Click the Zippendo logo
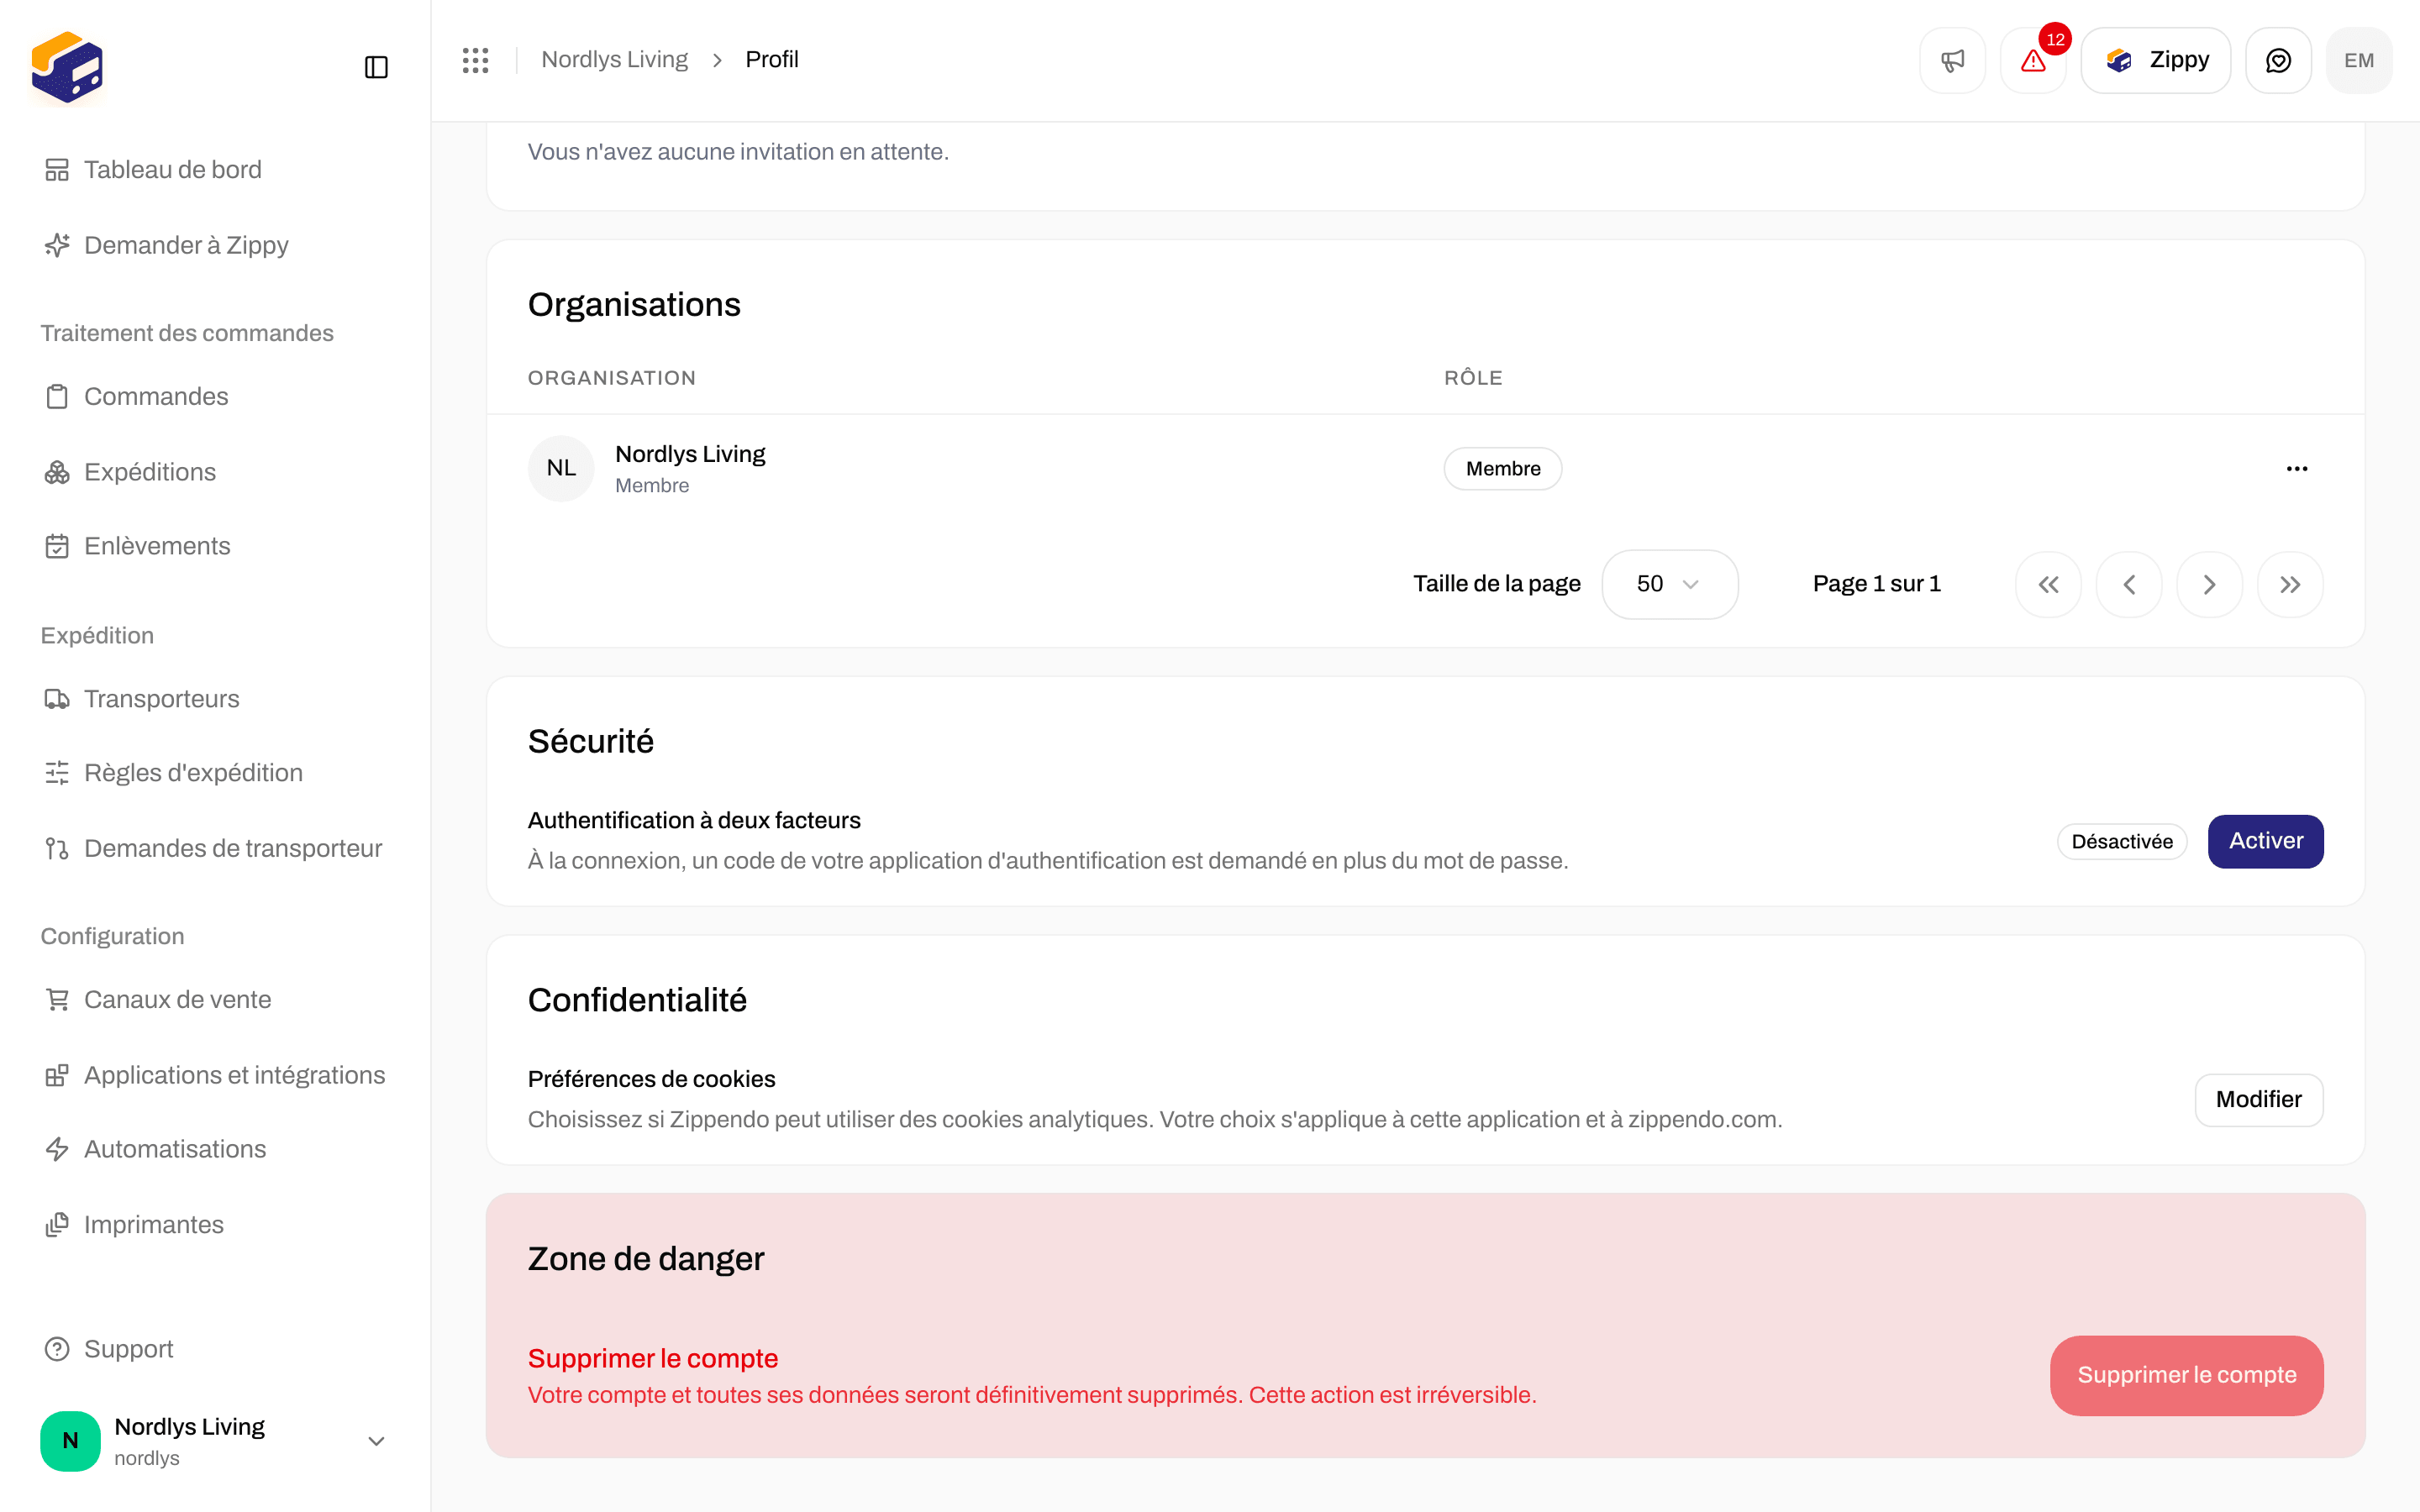This screenshot has width=2420, height=1512. click(67, 67)
